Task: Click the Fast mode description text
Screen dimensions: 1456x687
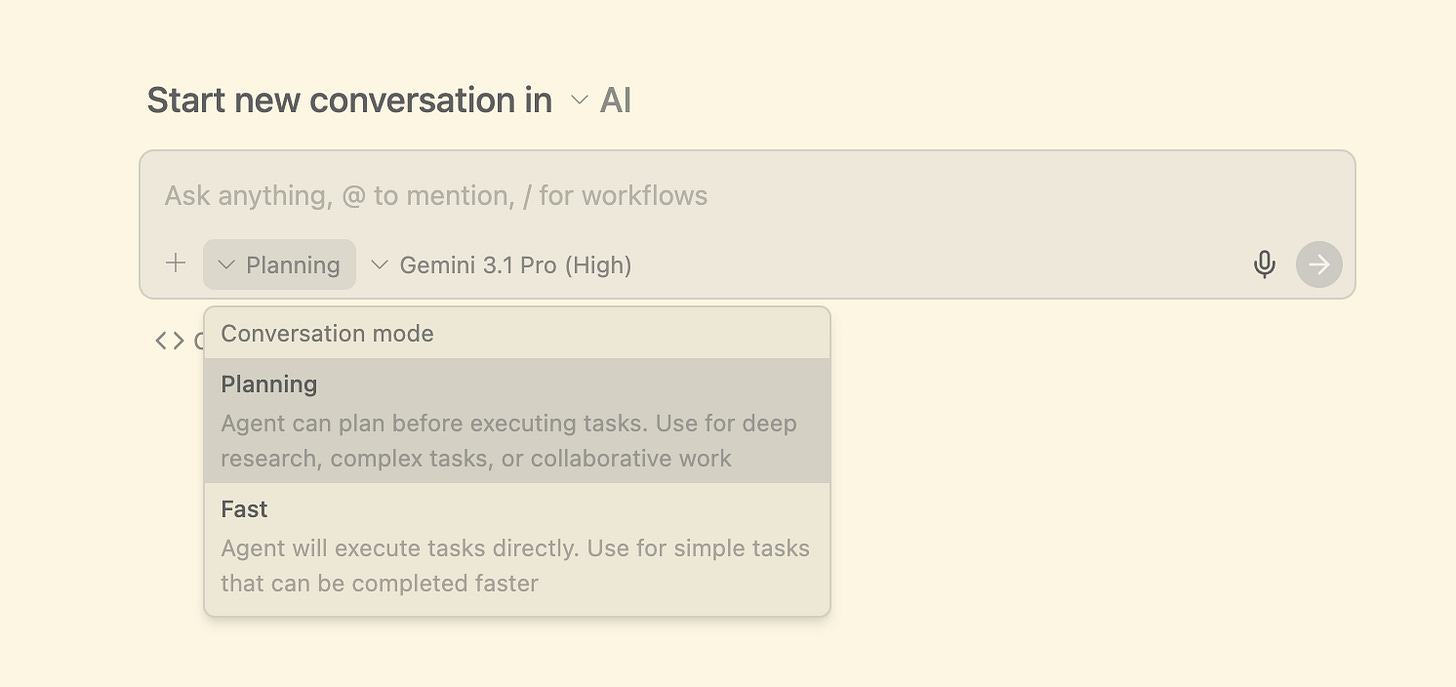Action: coord(515,565)
